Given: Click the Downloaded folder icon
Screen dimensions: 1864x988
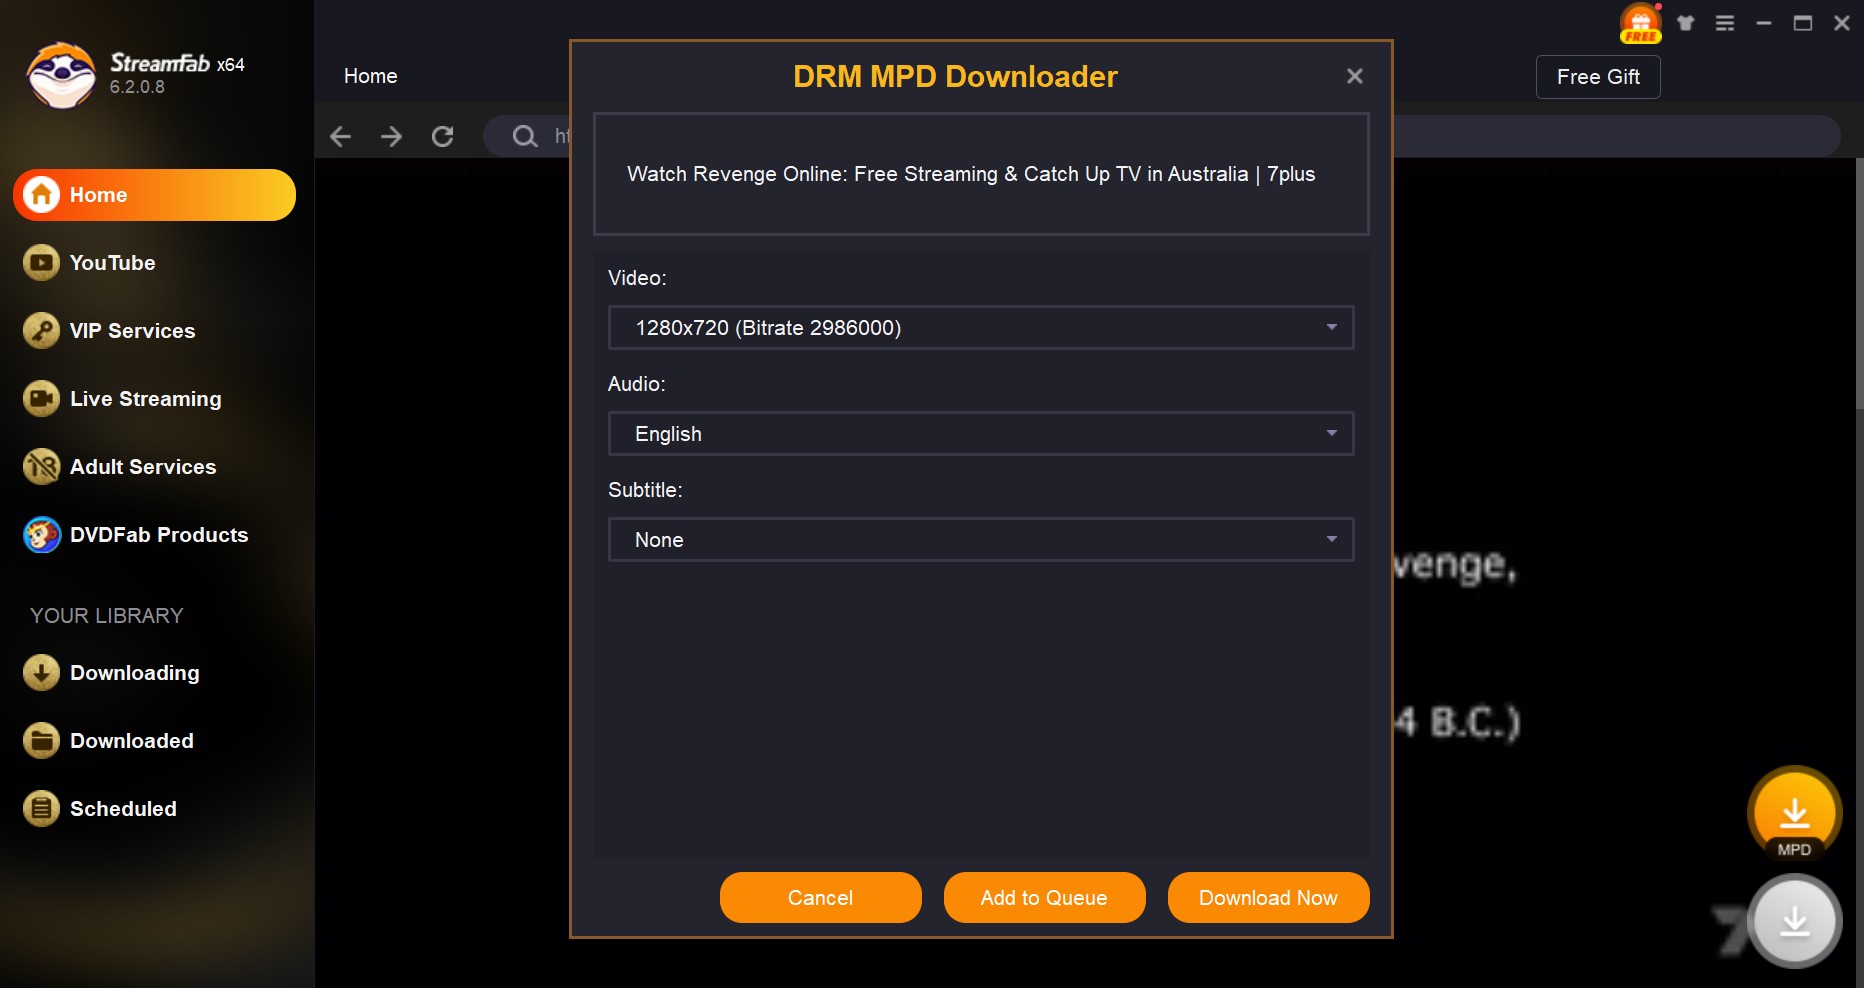Looking at the screenshot, I should pyautogui.click(x=41, y=741).
